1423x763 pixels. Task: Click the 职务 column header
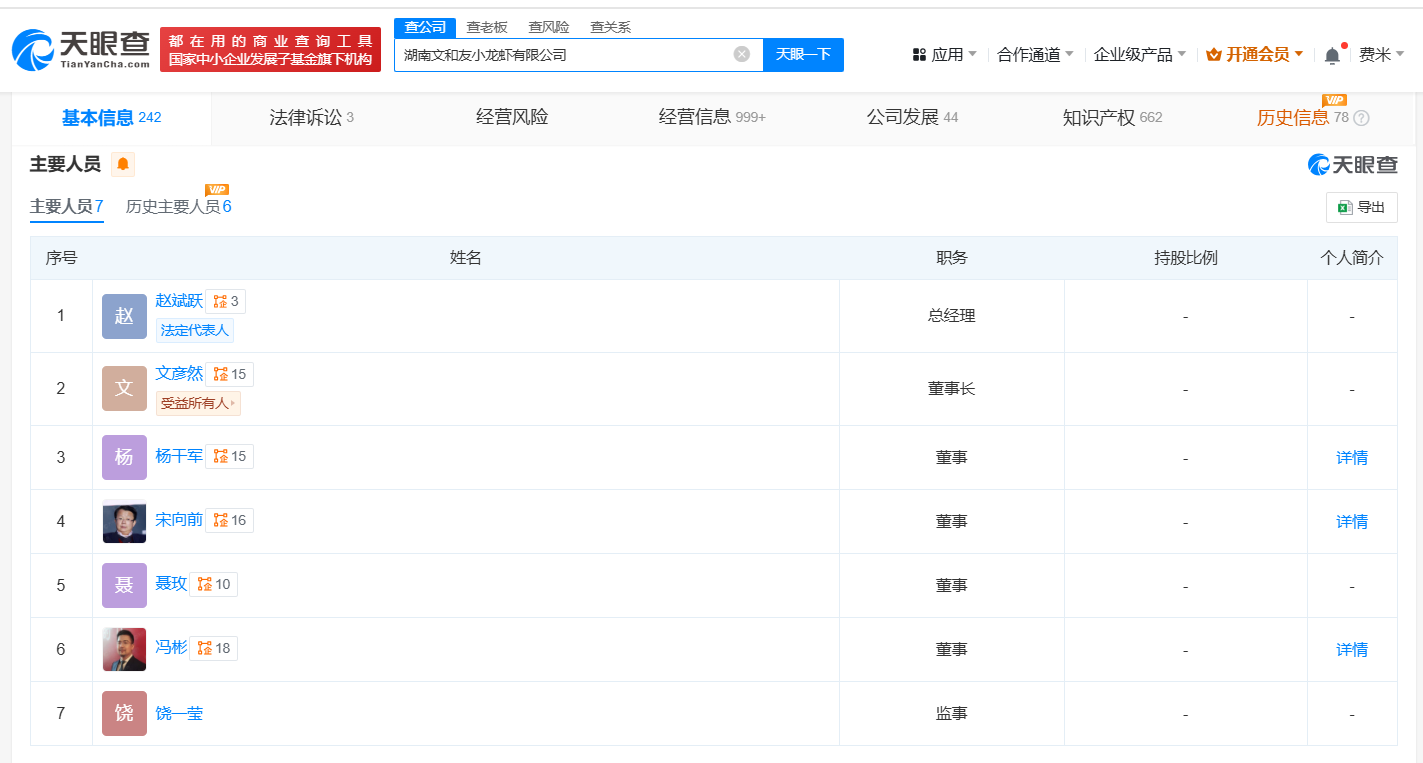coord(951,258)
